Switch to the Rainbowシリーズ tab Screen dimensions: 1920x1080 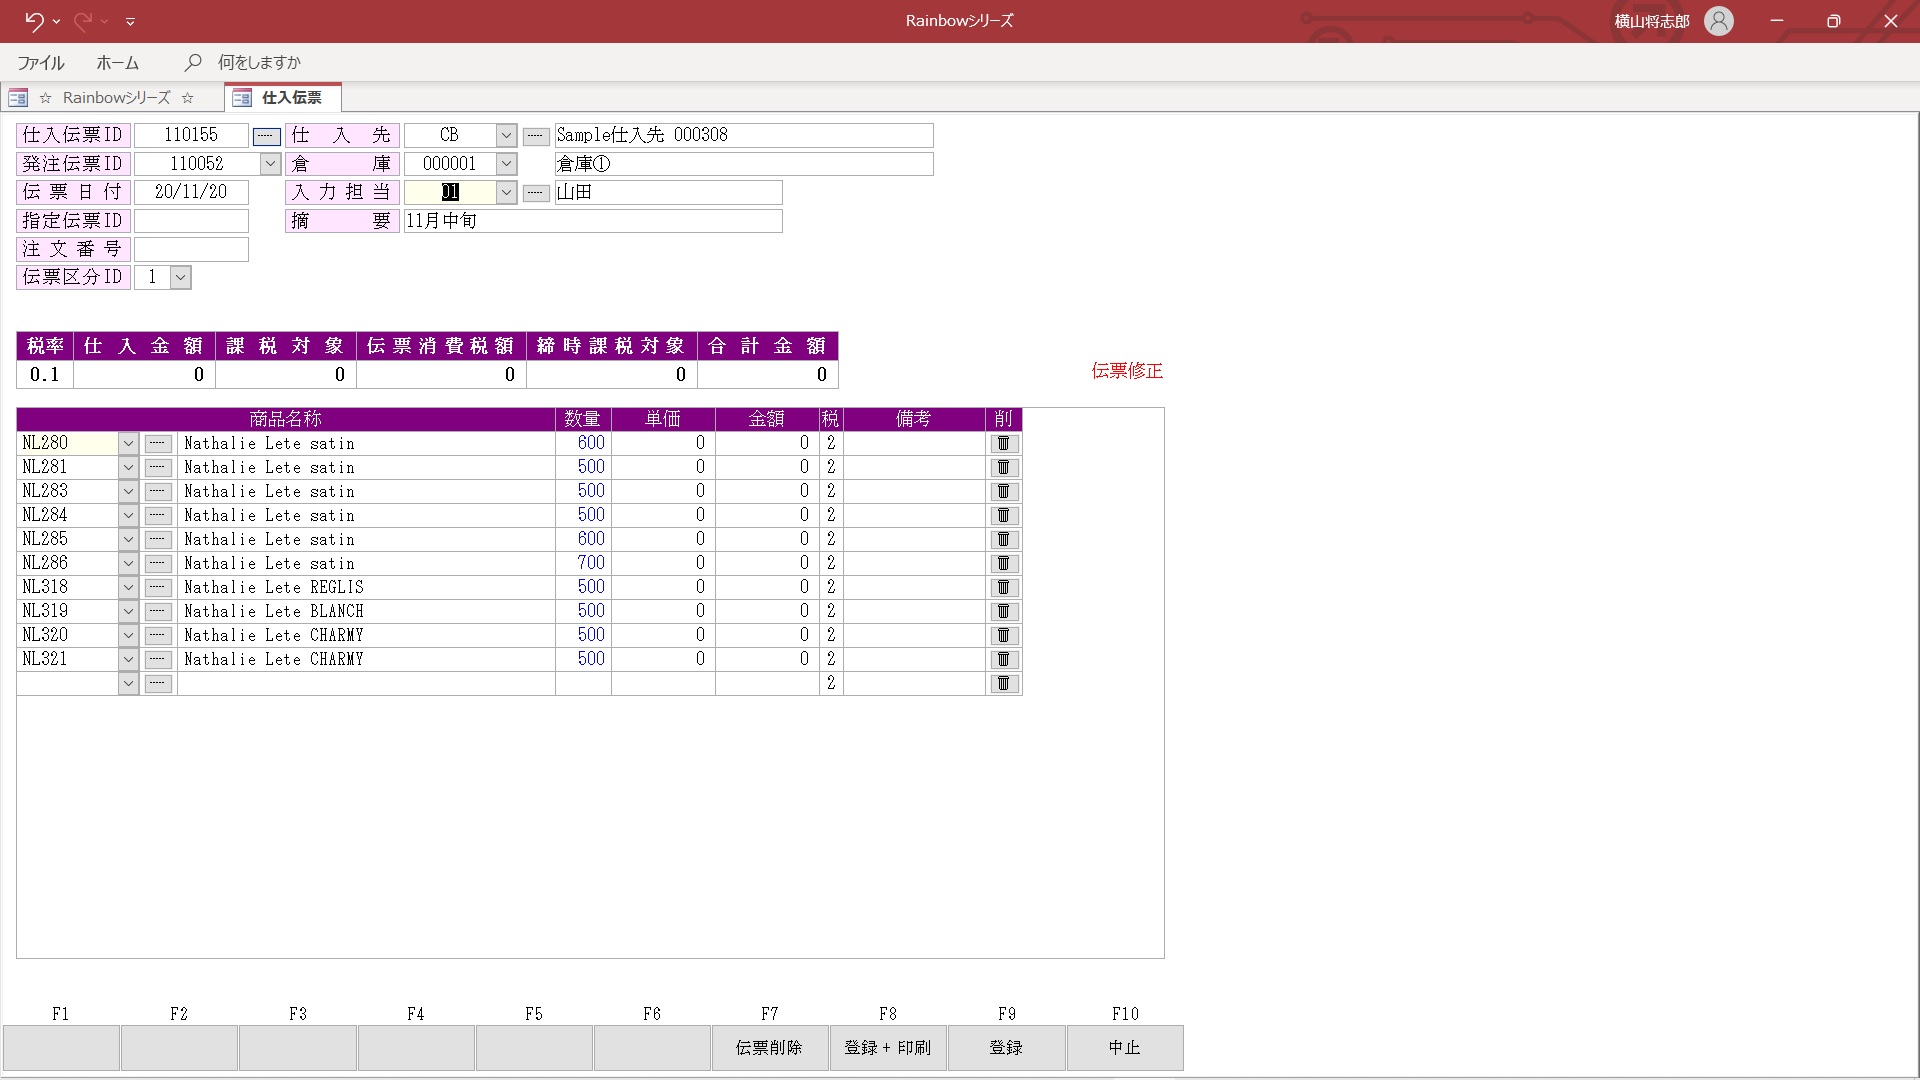(115, 98)
